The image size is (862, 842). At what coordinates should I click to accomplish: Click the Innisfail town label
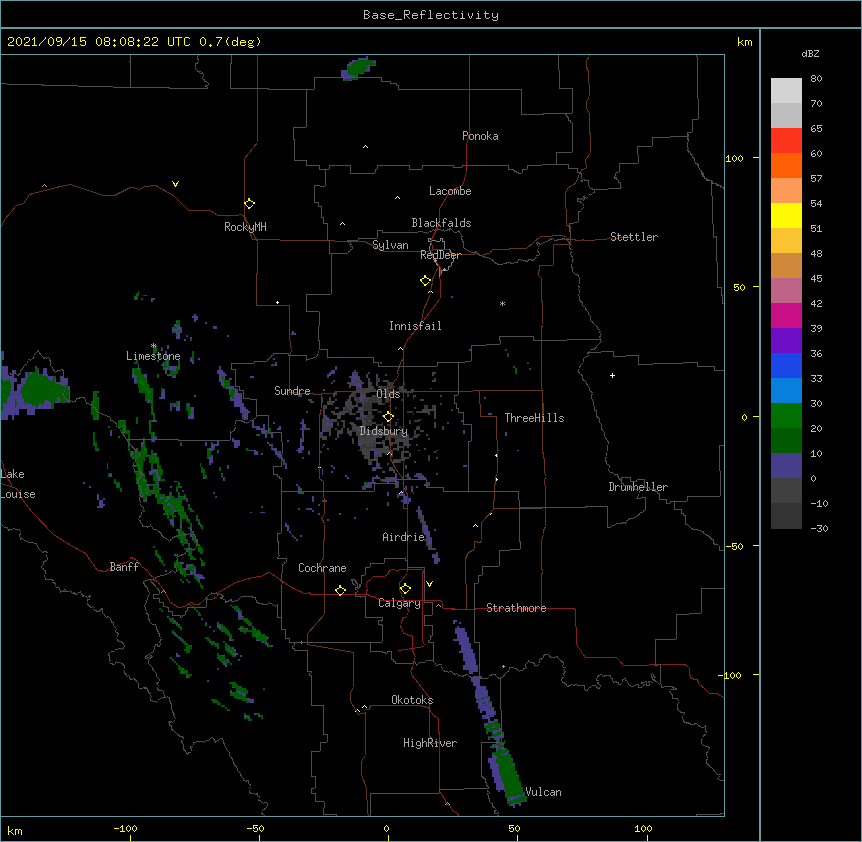tap(415, 326)
